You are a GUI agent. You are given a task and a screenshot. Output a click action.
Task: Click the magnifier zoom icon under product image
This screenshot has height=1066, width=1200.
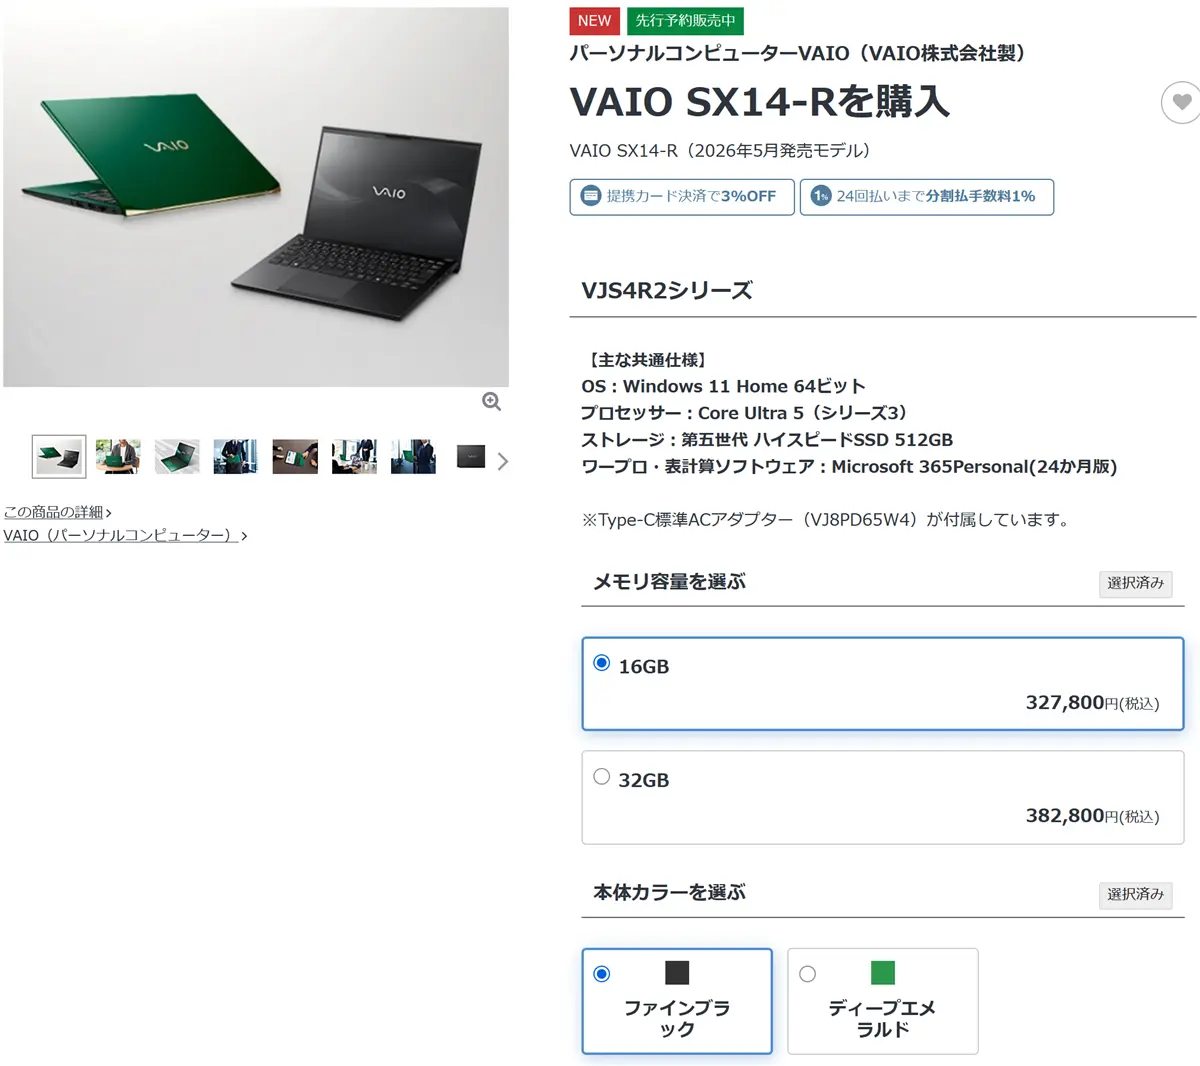[x=491, y=401]
